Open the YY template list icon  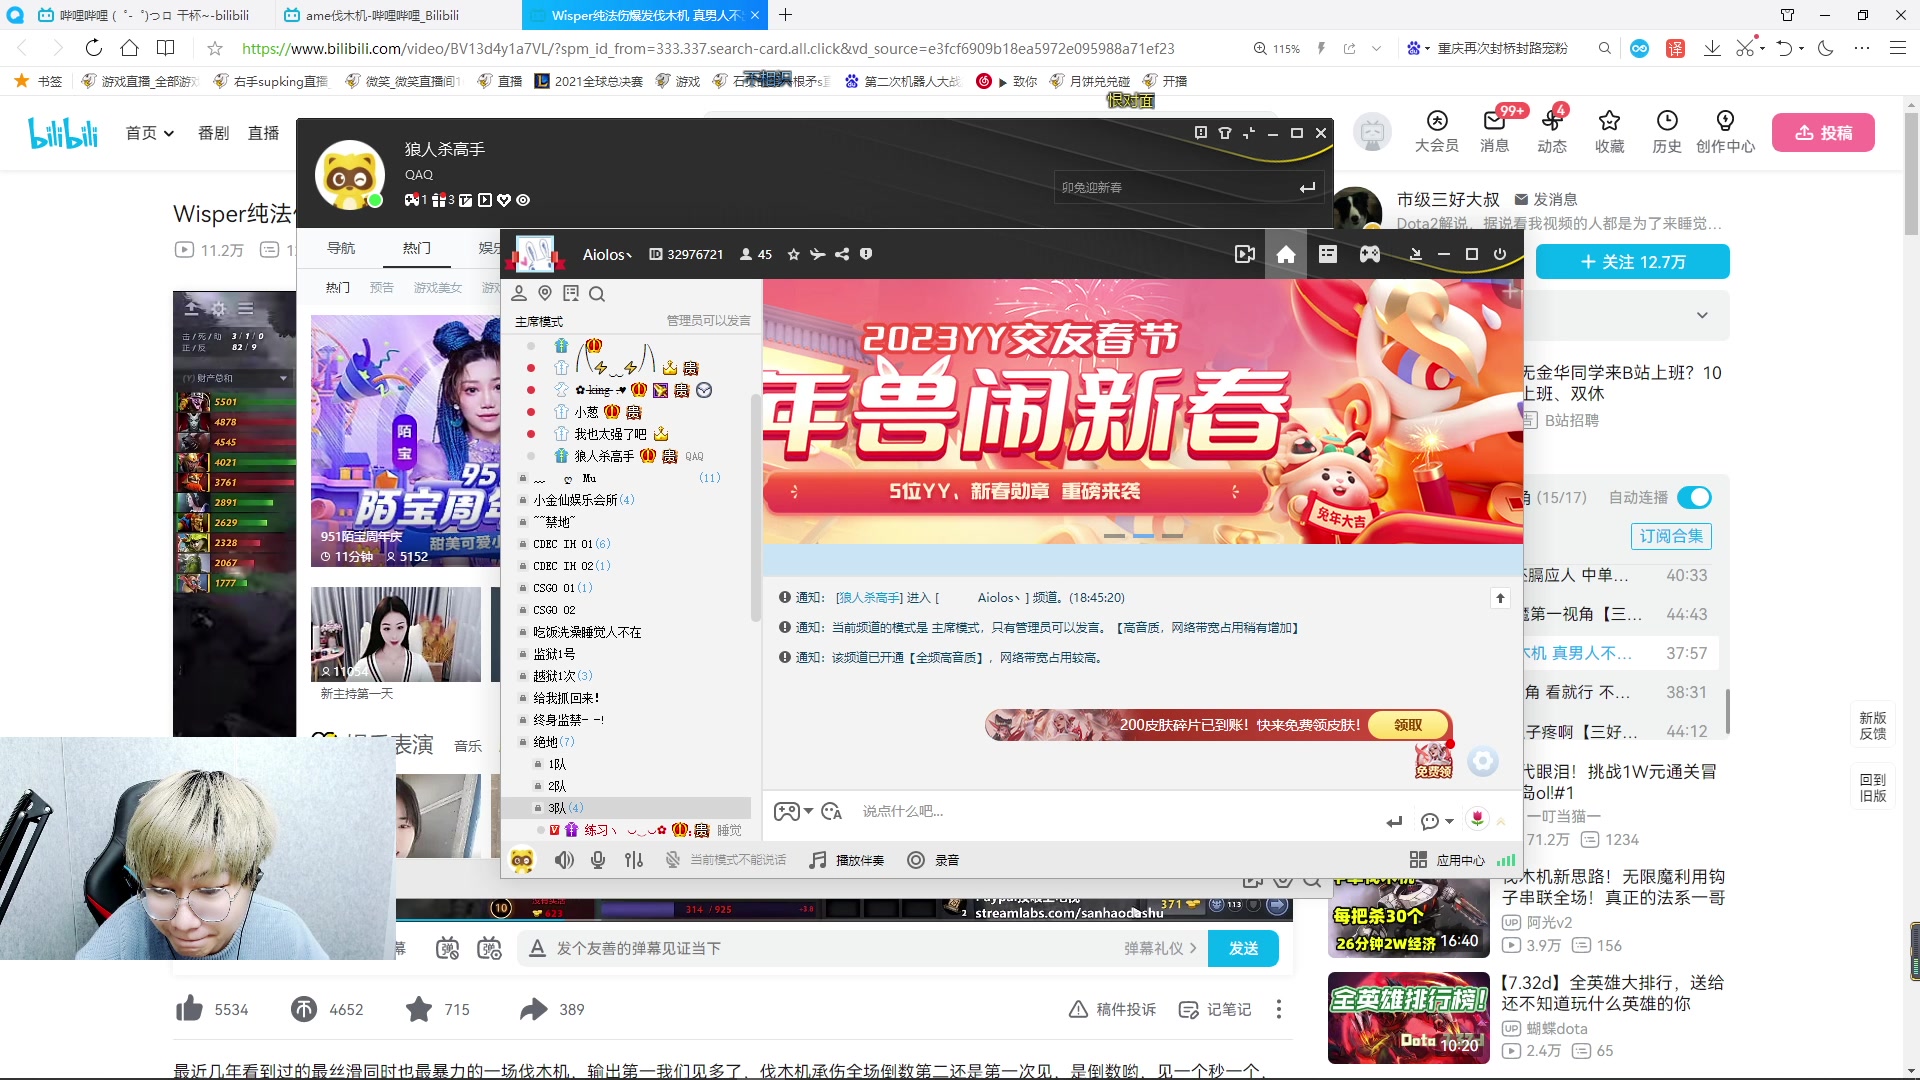click(1328, 254)
